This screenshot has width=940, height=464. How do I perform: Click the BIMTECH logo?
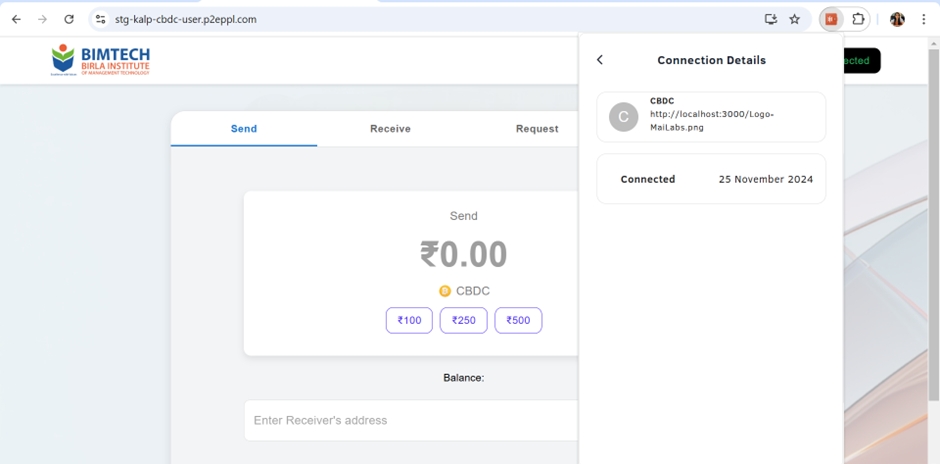[100, 60]
